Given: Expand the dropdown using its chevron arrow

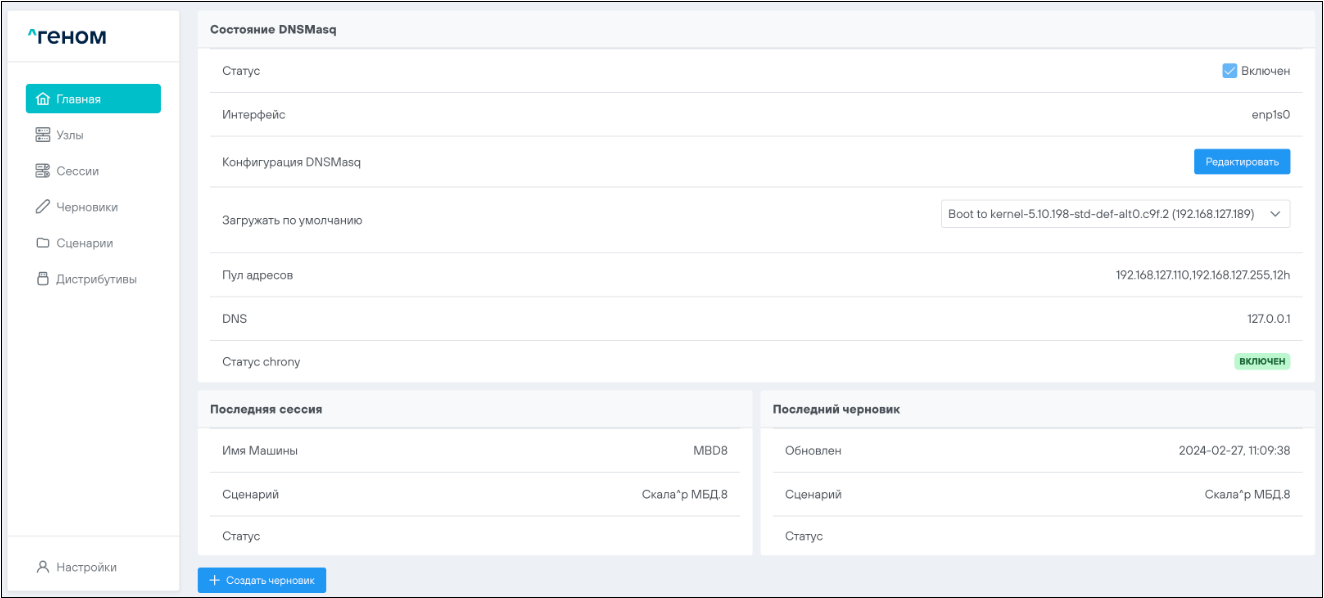Looking at the screenshot, I should 1274,214.
